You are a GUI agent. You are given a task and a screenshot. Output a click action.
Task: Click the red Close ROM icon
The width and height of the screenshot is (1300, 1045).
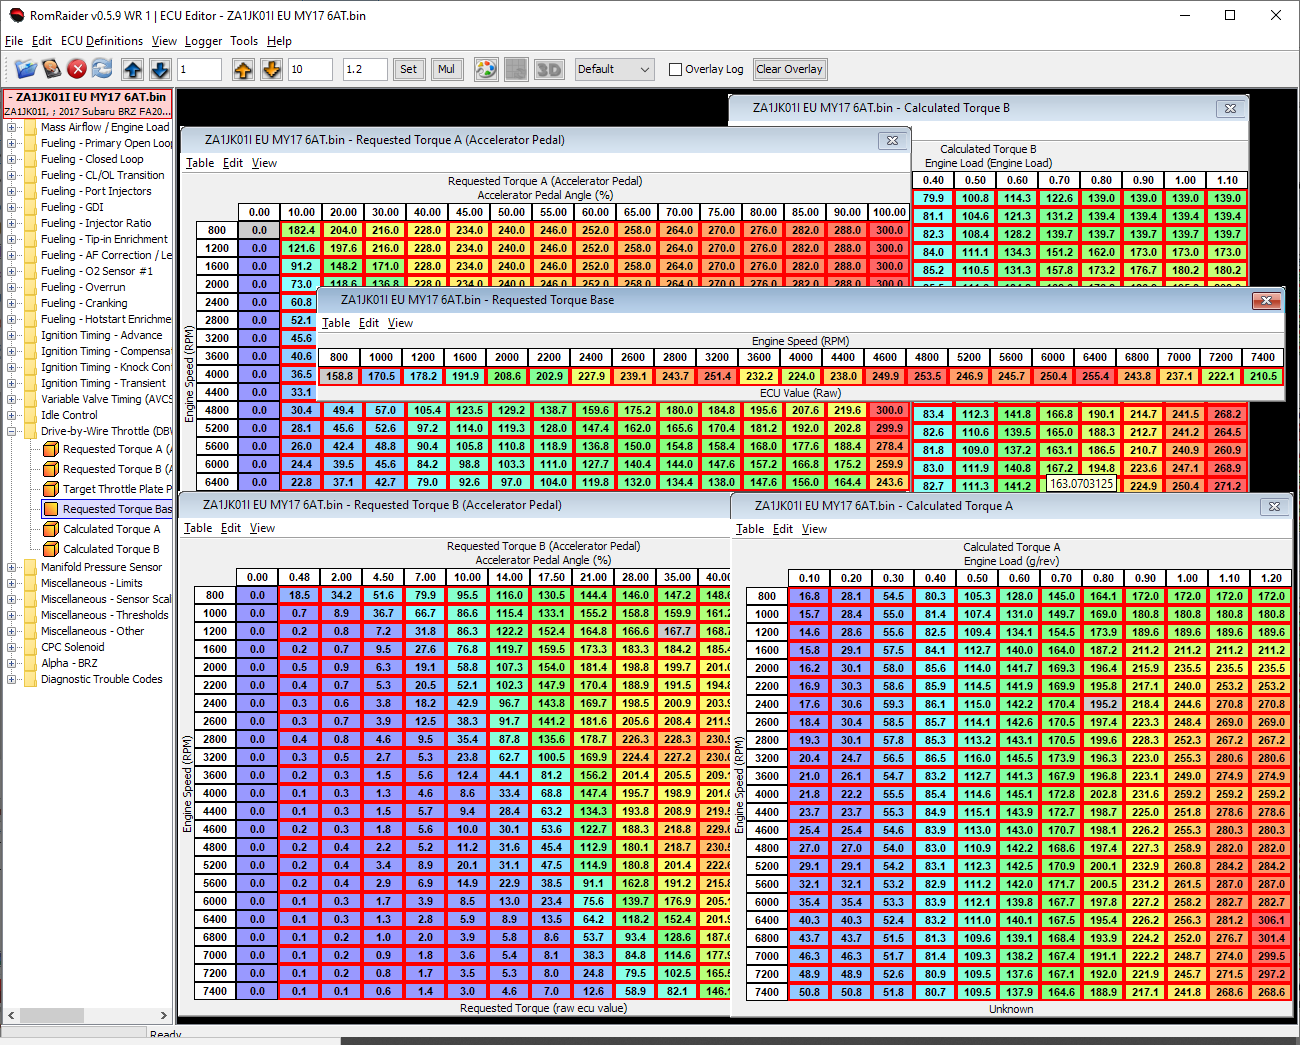pyautogui.click(x=77, y=69)
